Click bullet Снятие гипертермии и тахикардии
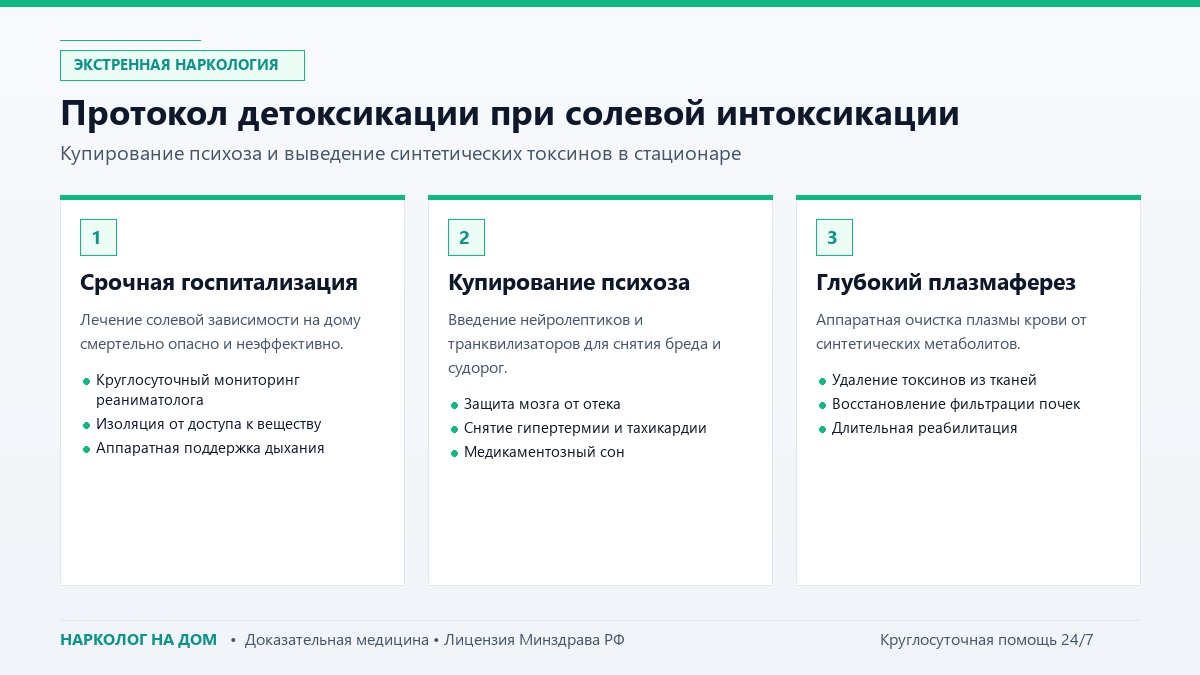The image size is (1200, 675). coord(585,428)
